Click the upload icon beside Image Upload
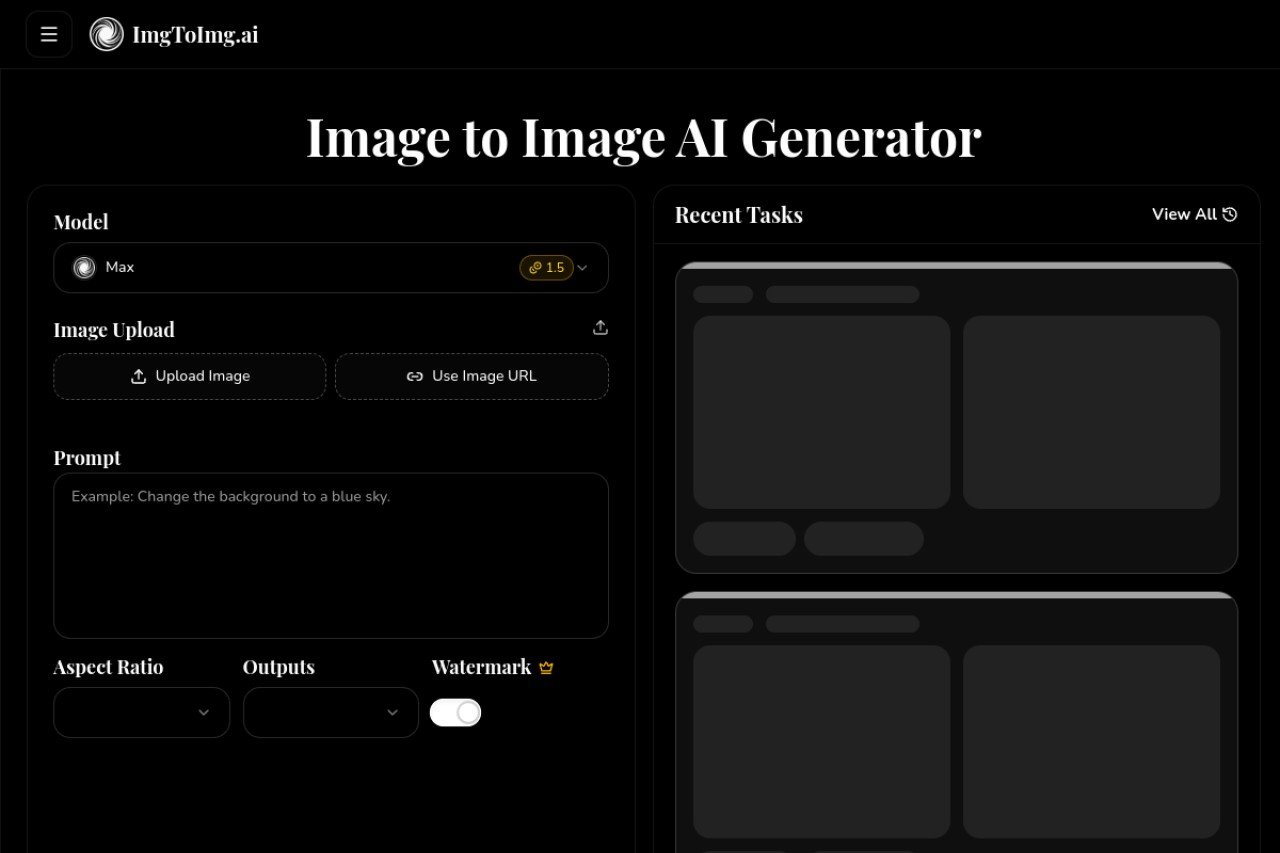 coord(600,328)
